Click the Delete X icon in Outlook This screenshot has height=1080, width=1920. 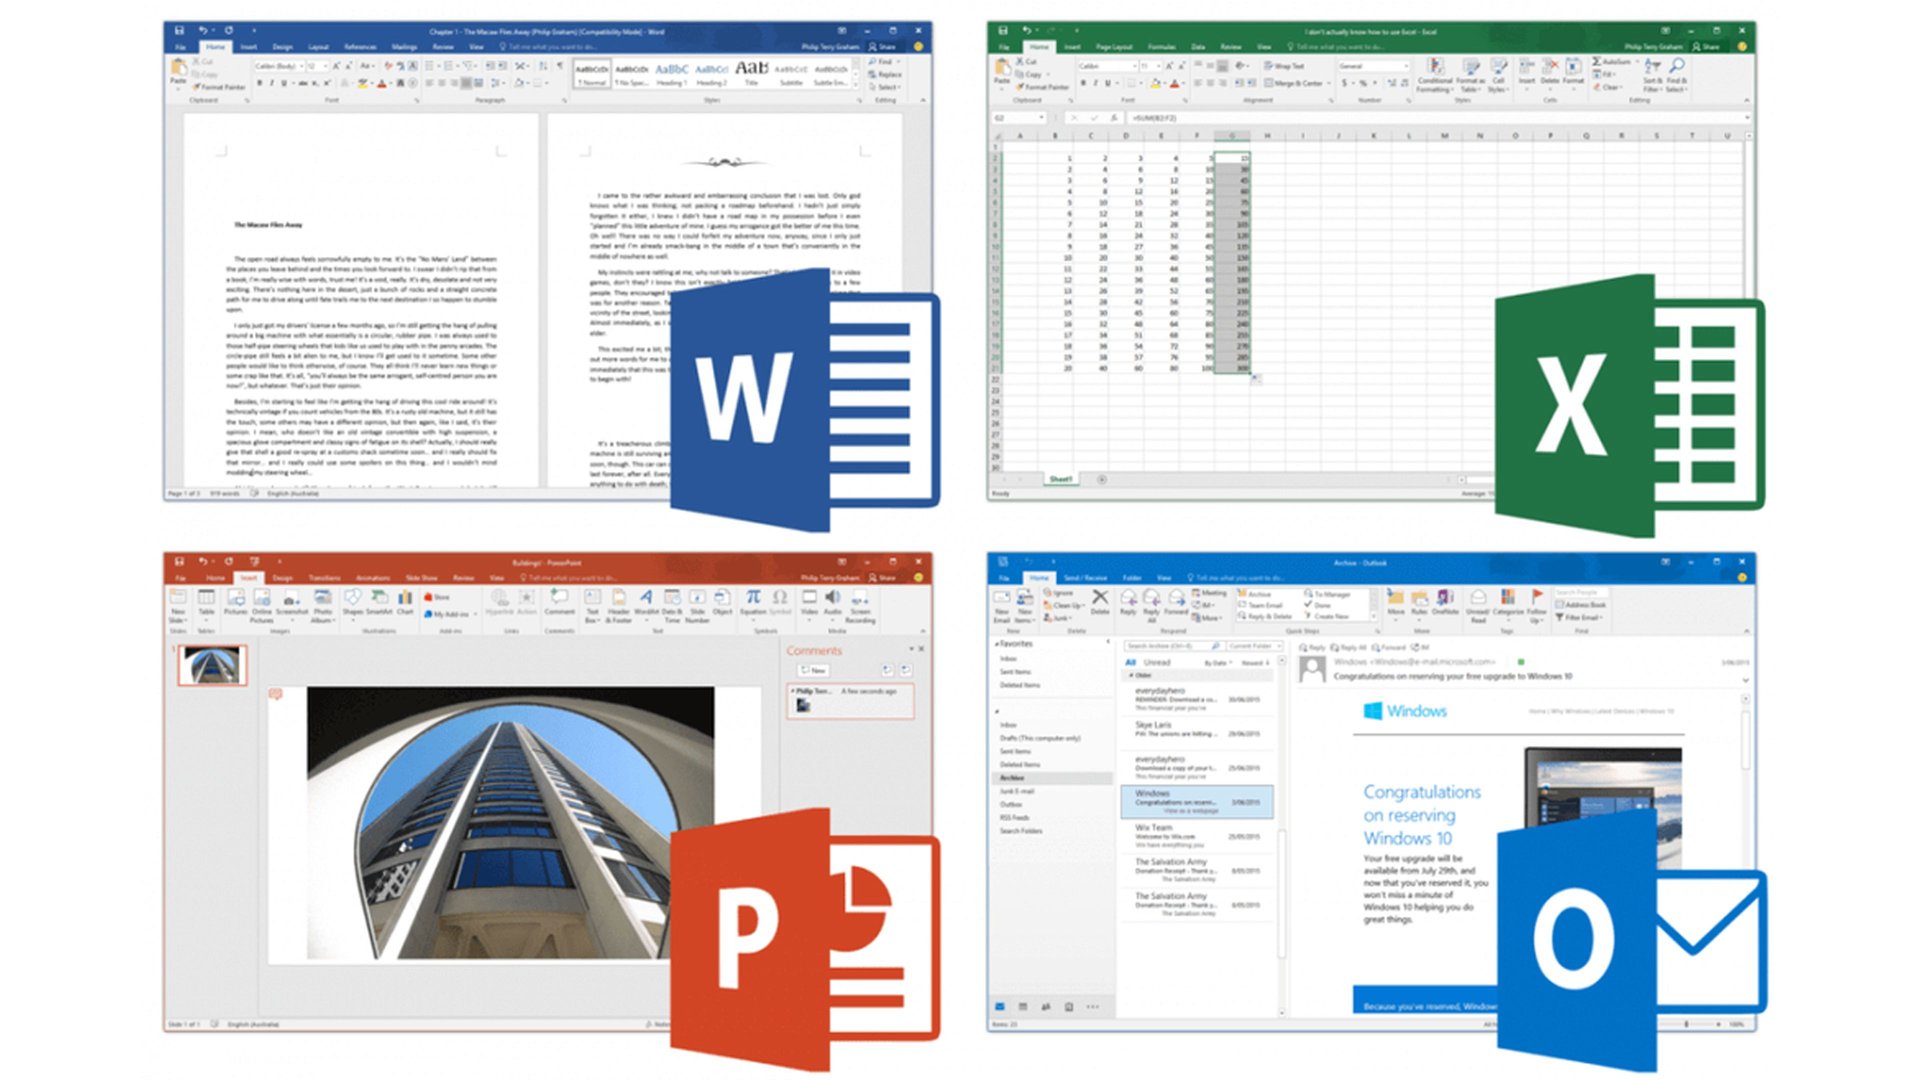click(1099, 602)
